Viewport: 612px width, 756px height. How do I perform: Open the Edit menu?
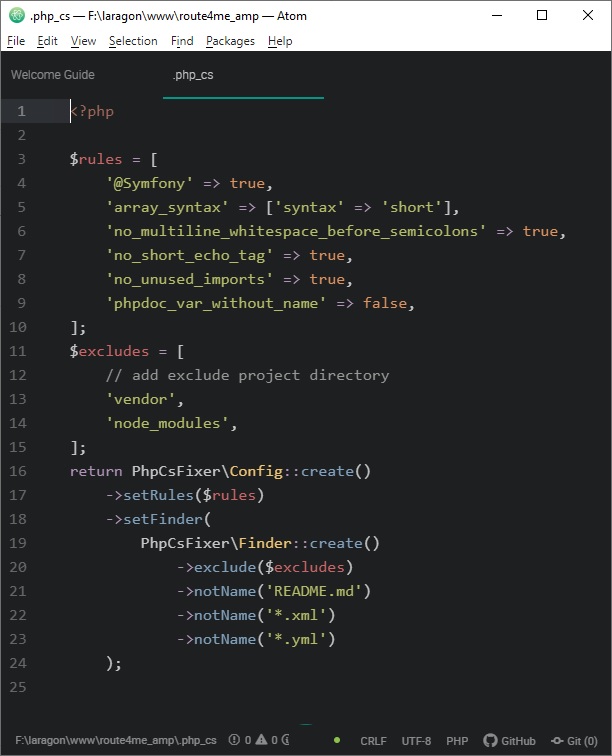click(x=47, y=41)
